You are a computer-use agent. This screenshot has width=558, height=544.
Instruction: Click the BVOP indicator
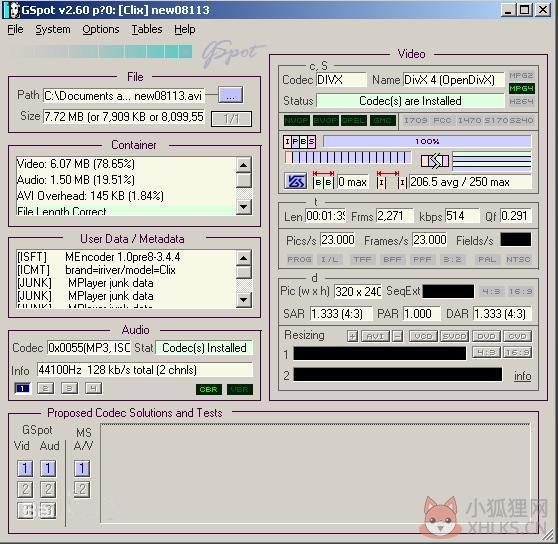point(326,121)
